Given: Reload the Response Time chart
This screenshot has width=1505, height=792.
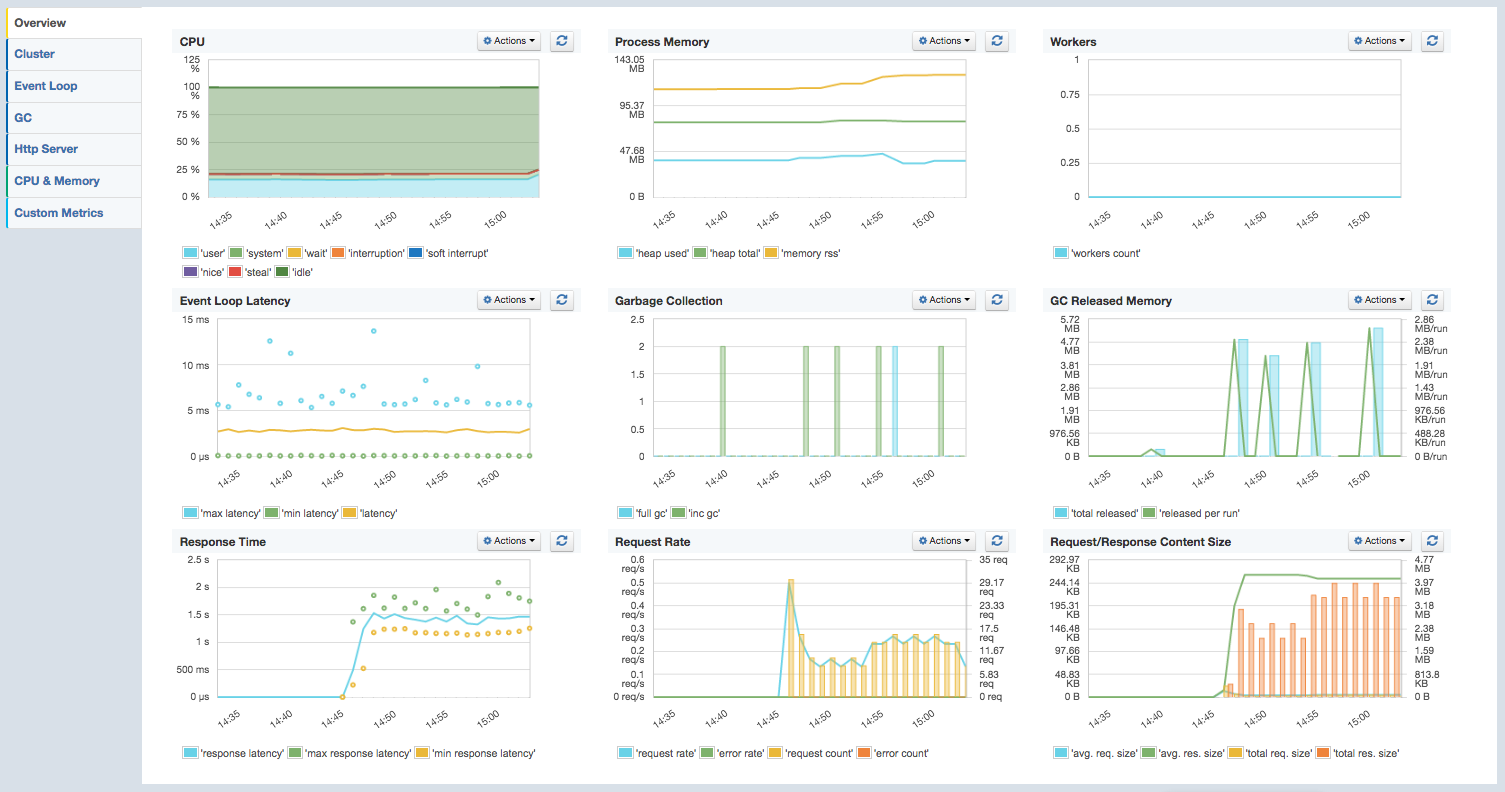Looking at the screenshot, I should [562, 541].
